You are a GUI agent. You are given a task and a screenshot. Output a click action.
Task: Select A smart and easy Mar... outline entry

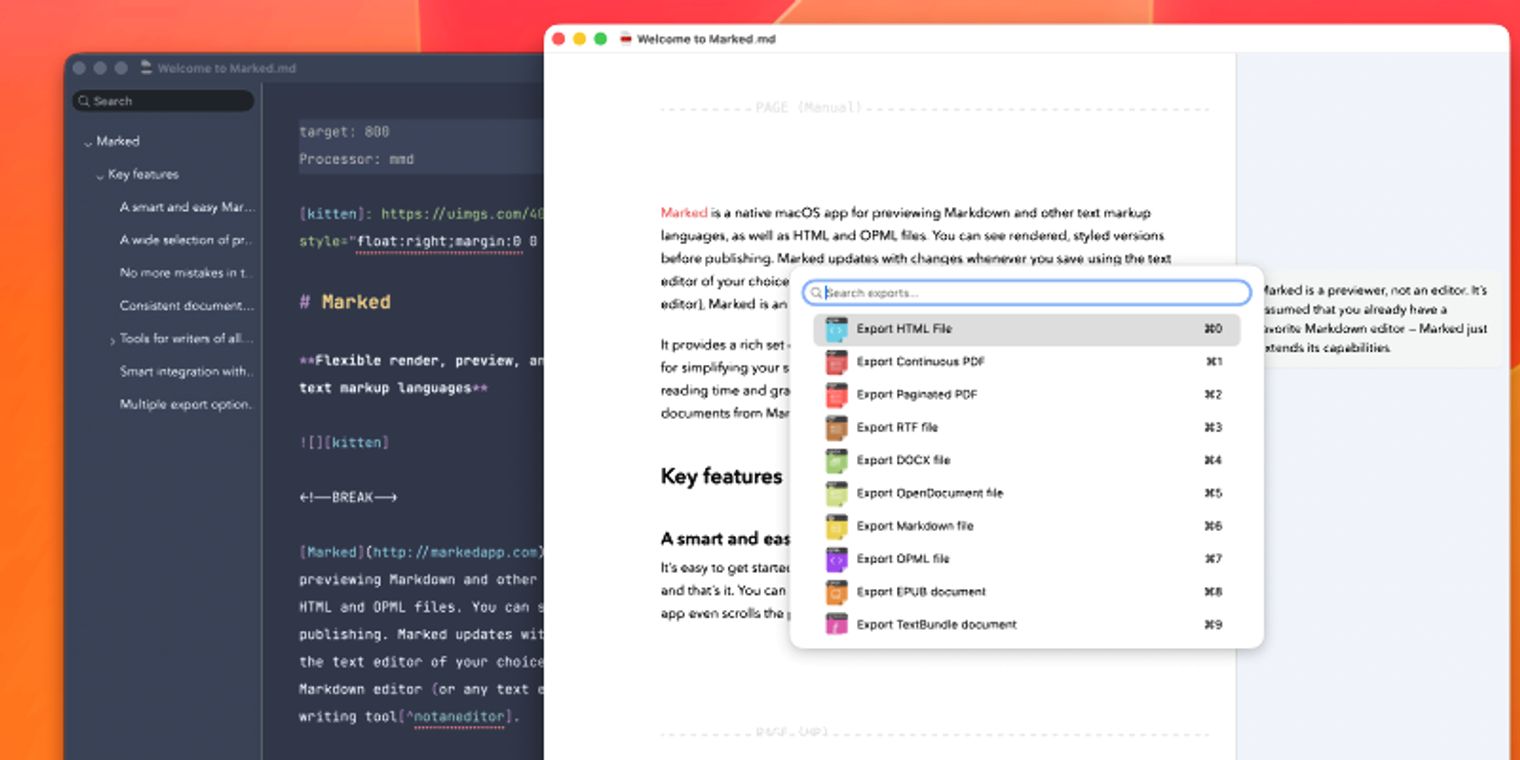[x=188, y=207]
